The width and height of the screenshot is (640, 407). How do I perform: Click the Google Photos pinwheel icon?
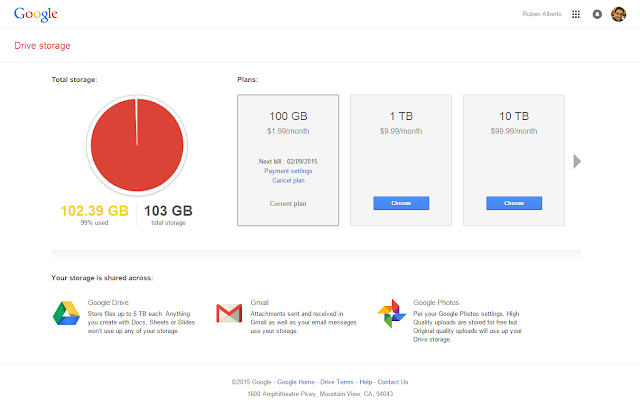[x=392, y=314]
